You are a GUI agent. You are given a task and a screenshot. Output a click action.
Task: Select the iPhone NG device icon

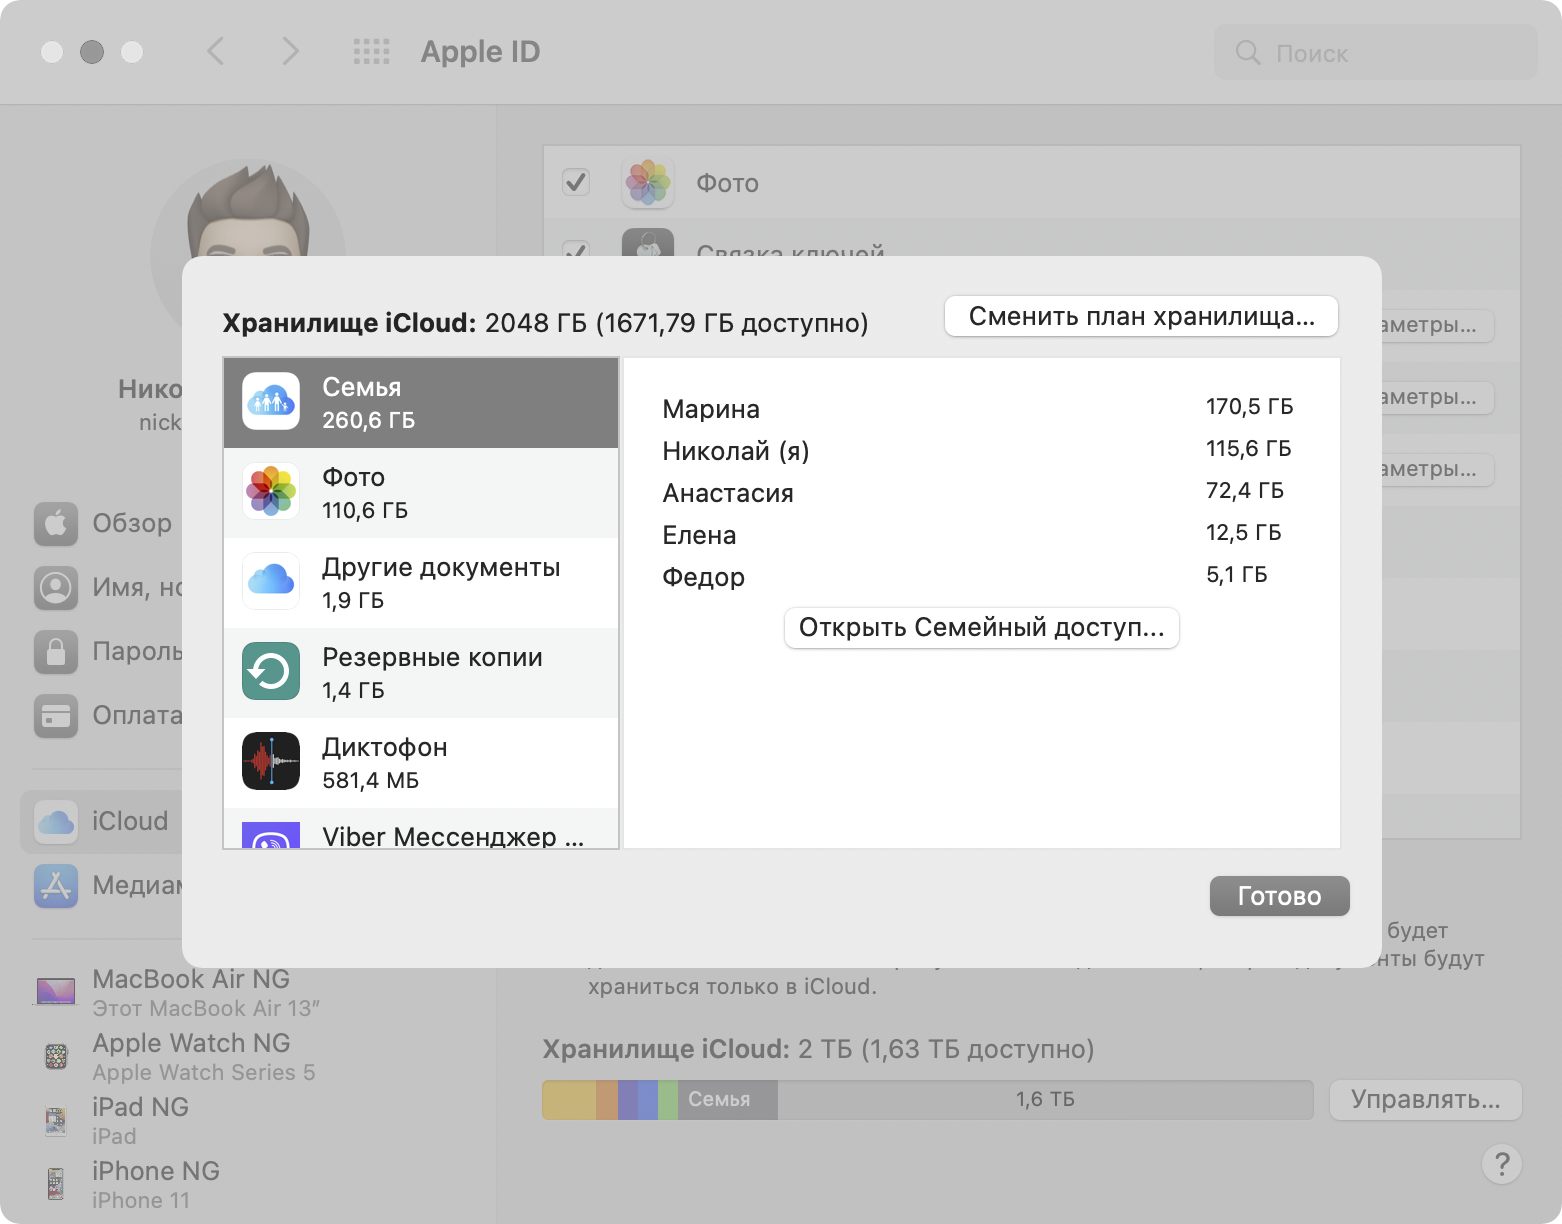(56, 1184)
